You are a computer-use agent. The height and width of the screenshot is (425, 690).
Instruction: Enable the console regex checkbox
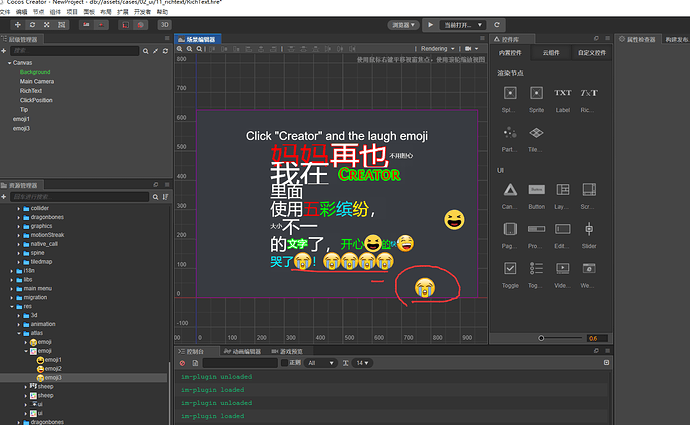click(284, 363)
